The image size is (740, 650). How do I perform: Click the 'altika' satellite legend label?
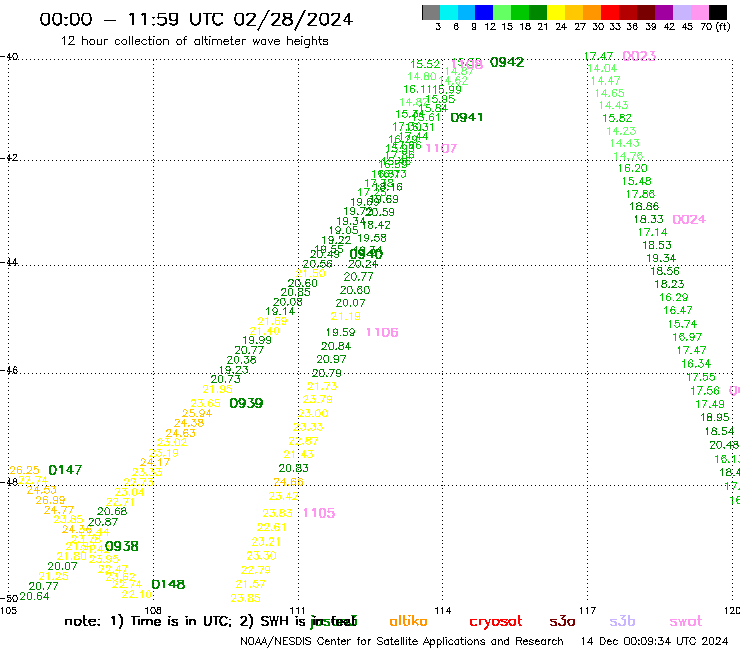[408, 621]
